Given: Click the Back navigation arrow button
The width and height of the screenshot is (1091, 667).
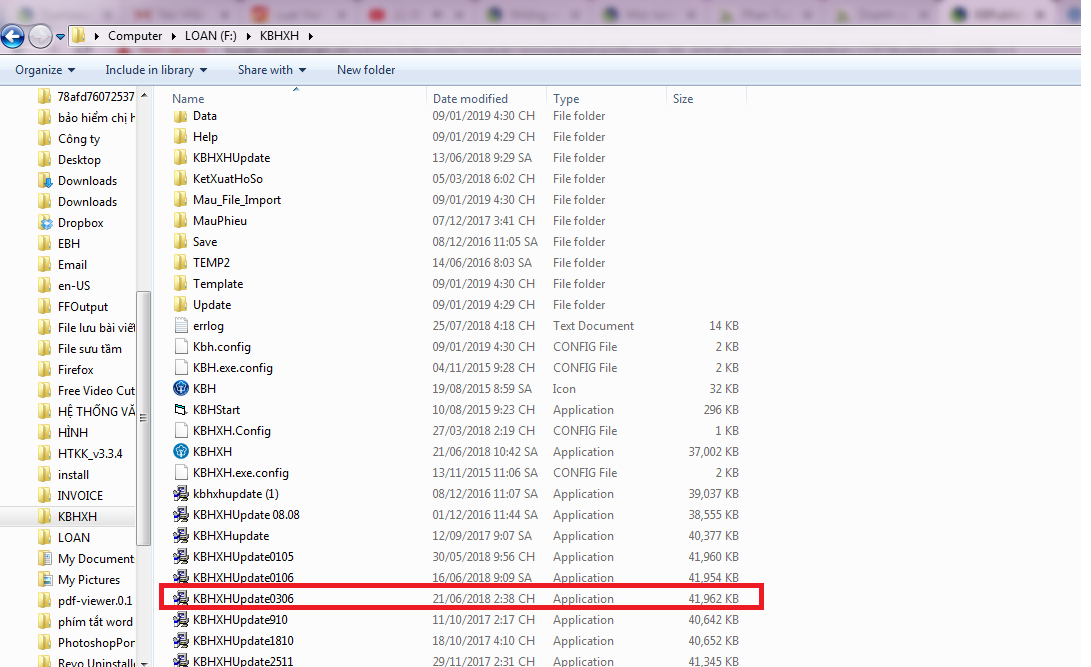Looking at the screenshot, I should (13, 37).
